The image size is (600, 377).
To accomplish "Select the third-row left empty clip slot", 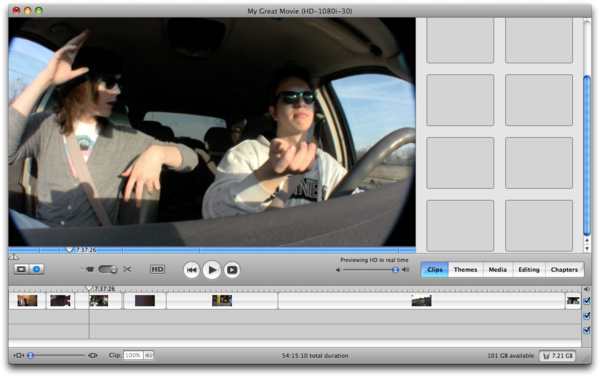I will pyautogui.click(x=460, y=163).
